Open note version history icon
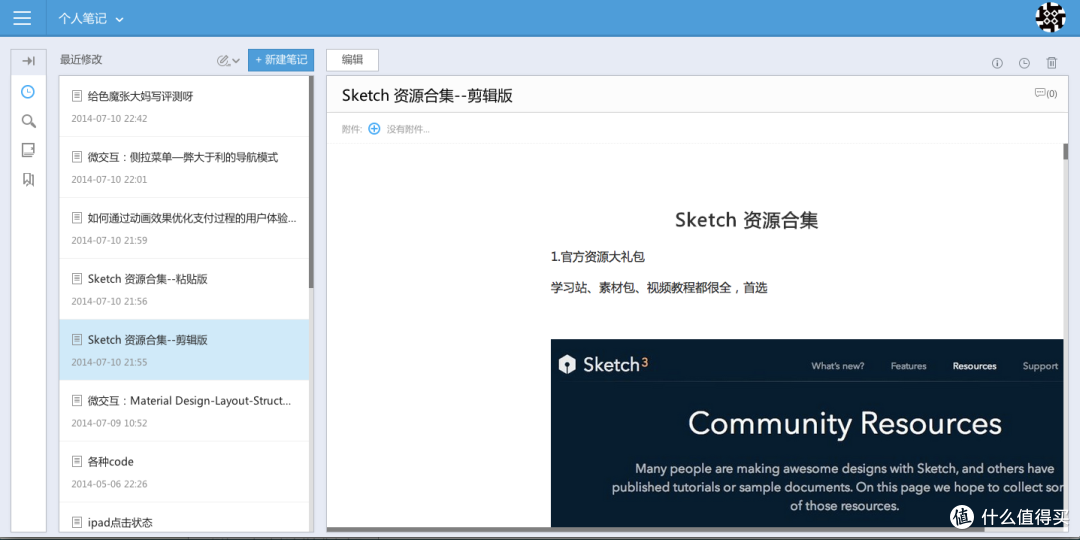 tap(1024, 63)
